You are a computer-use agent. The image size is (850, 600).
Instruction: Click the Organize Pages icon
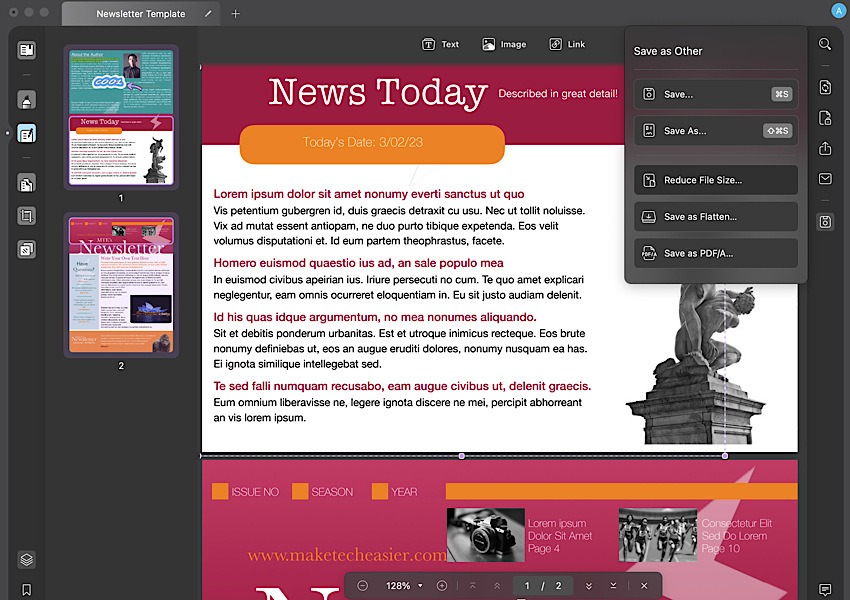(27, 183)
